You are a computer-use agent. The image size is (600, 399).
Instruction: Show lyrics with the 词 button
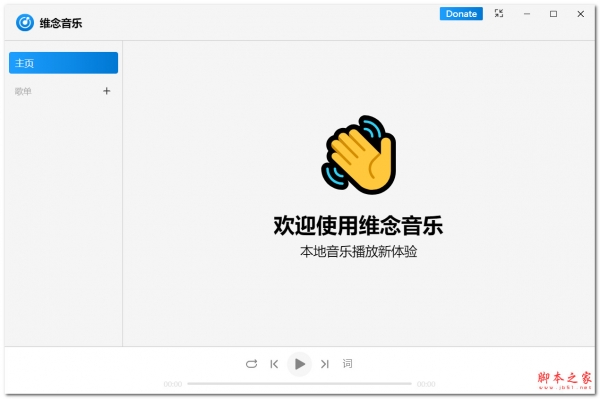[347, 363]
